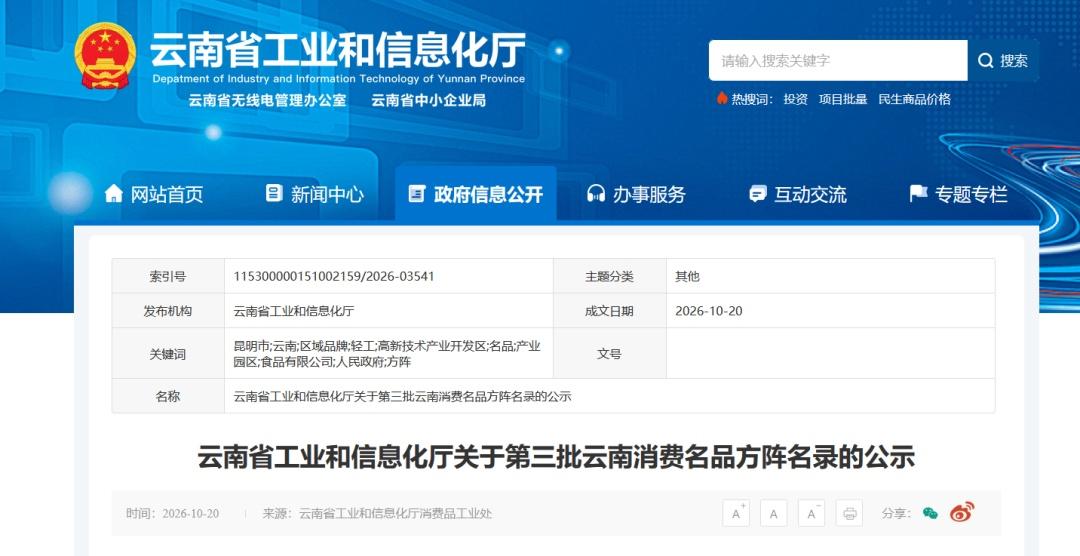Click 发布机构 value 云南省工业和信息化厅
Viewport: 1080px width, 556px height.
294,311
